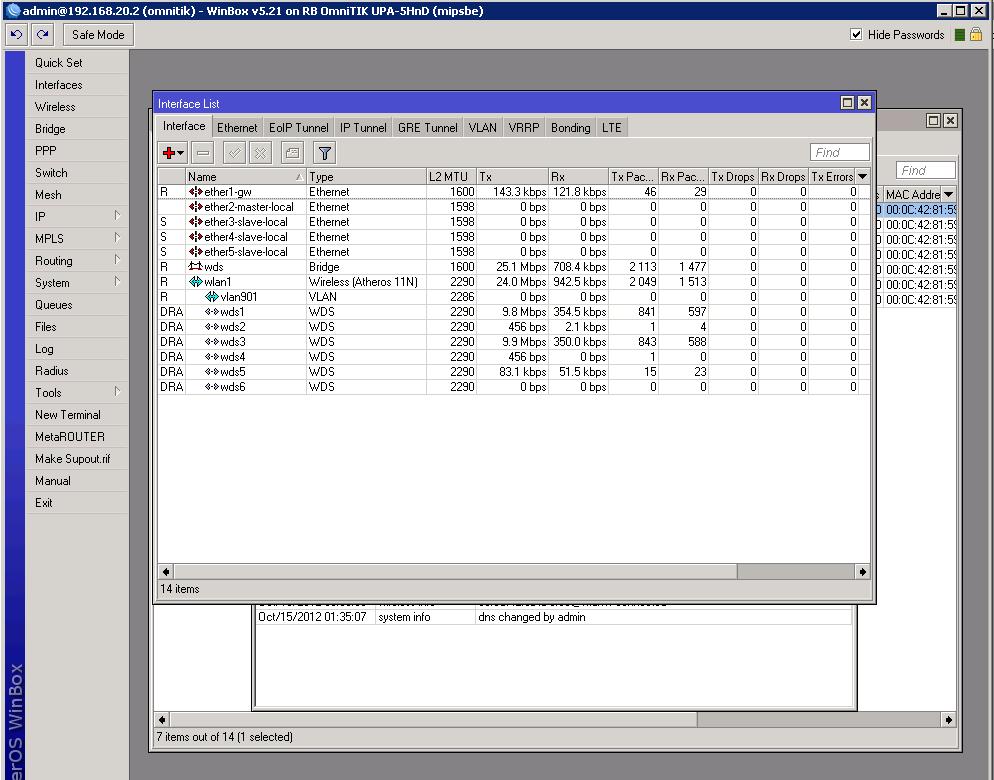Toggle the Hide Passwords checkbox
This screenshot has width=994, height=780.
tap(856, 35)
